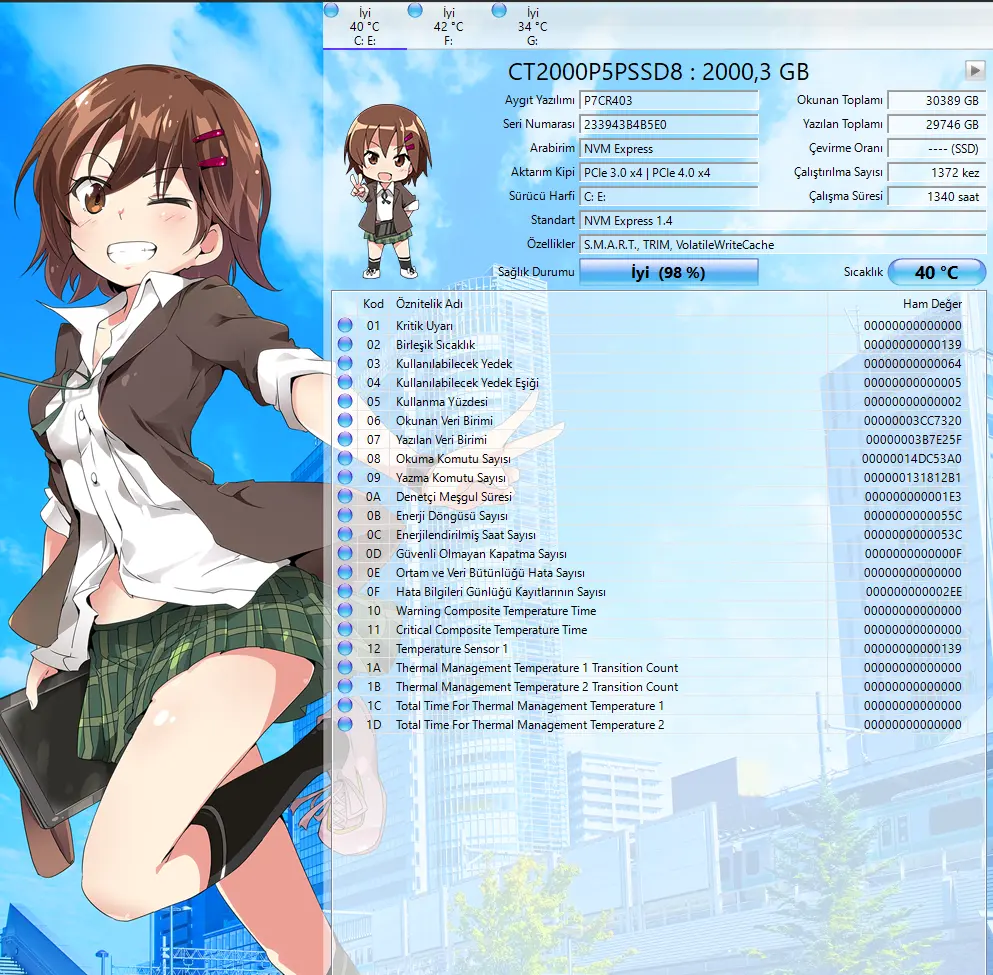Click status icon for row 1D
Image resolution: width=993 pixels, height=975 pixels.
tap(345, 724)
